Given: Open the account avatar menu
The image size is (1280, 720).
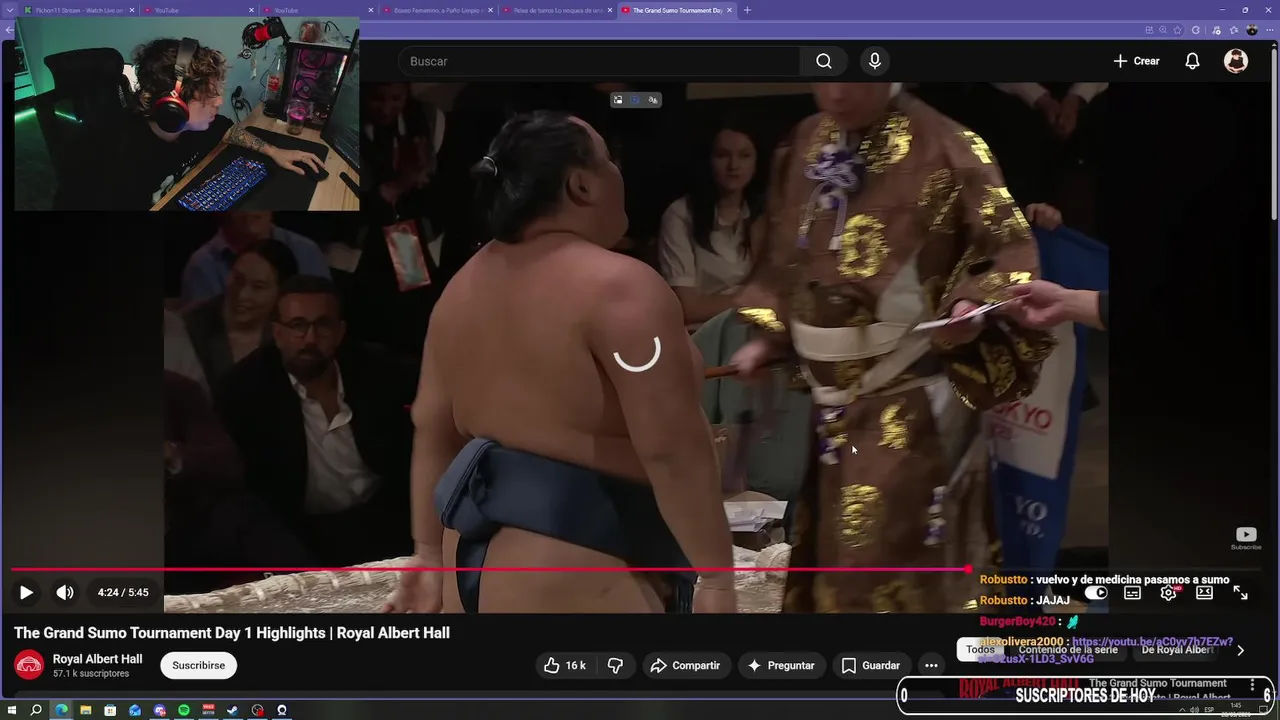Looking at the screenshot, I should (x=1236, y=61).
